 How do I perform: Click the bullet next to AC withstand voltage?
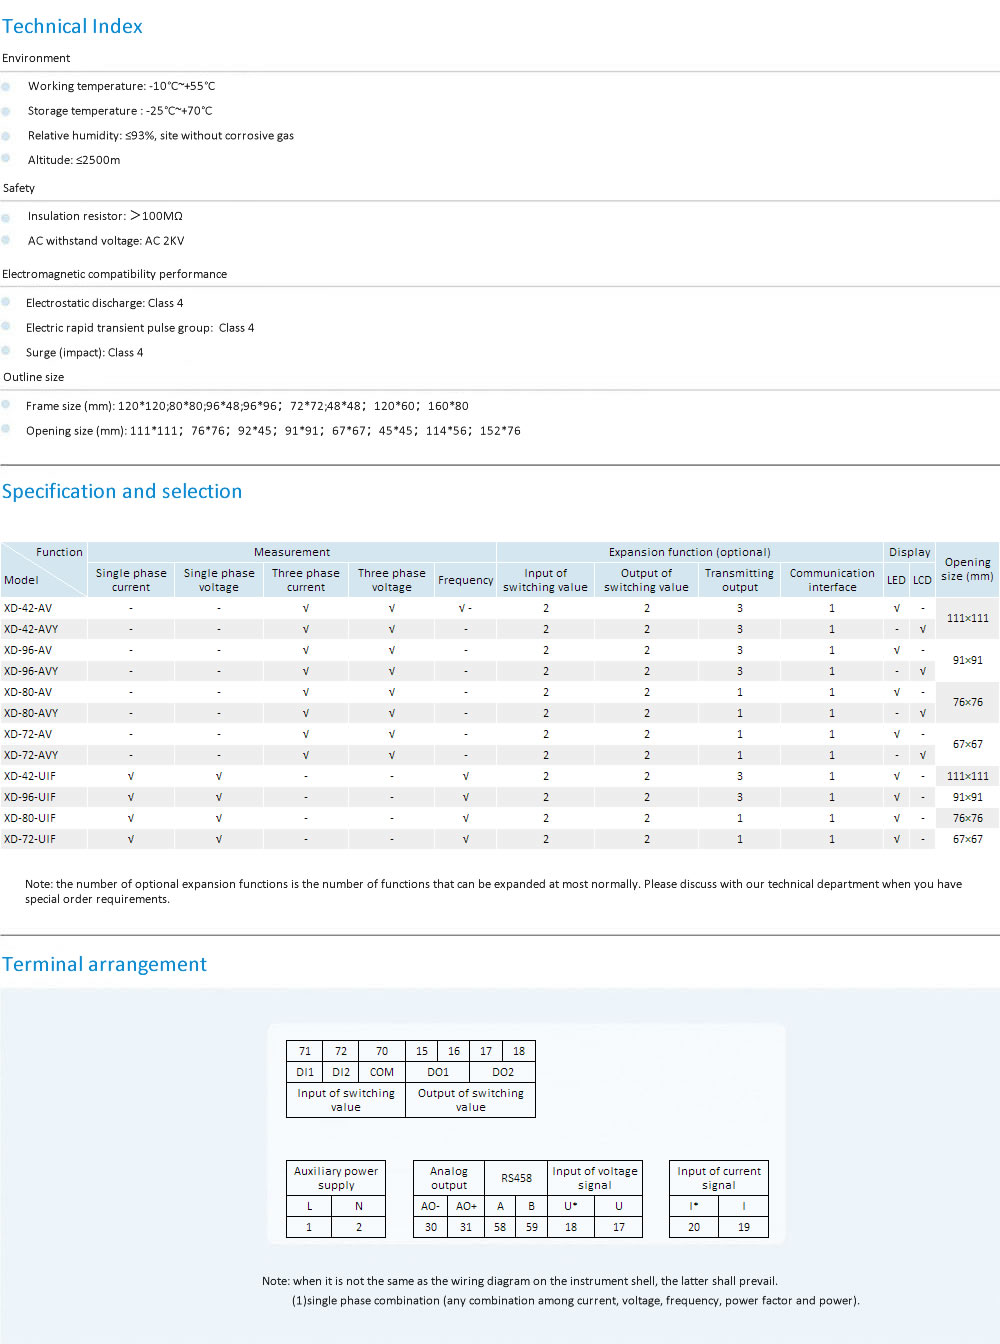(x=6, y=241)
